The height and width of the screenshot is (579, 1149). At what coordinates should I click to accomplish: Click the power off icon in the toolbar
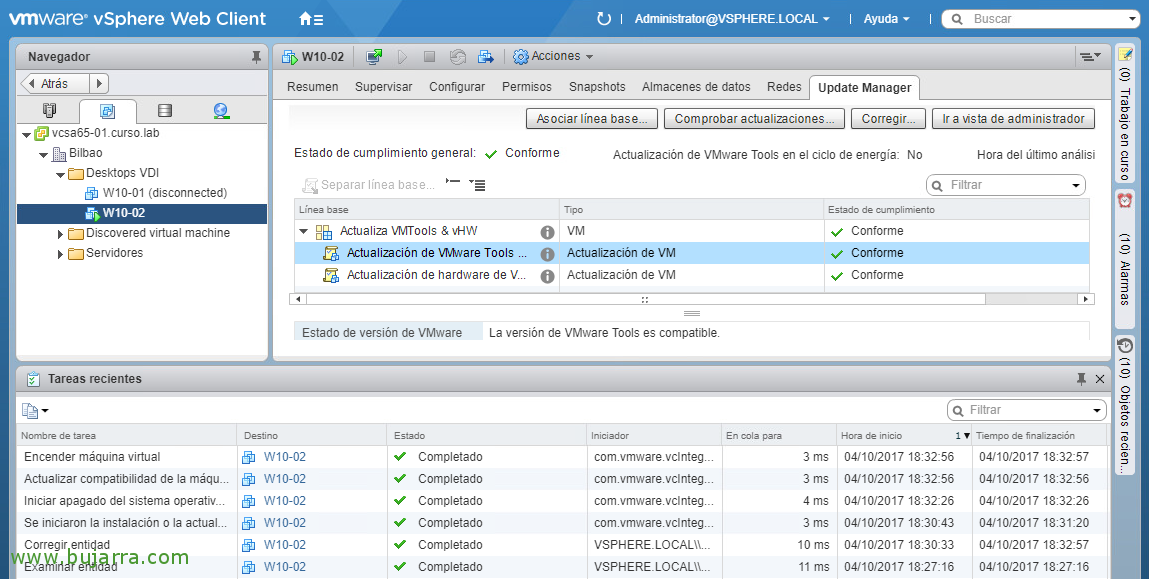point(429,56)
